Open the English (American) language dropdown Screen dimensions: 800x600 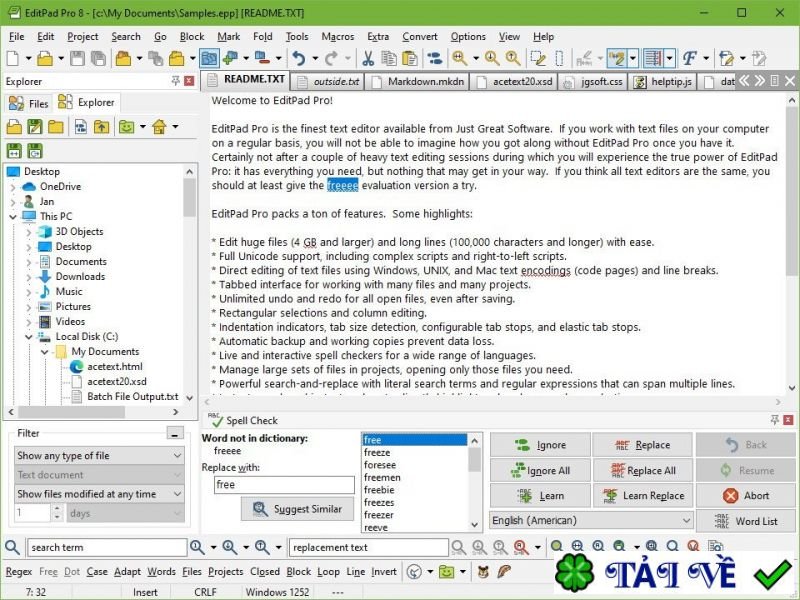coord(591,520)
